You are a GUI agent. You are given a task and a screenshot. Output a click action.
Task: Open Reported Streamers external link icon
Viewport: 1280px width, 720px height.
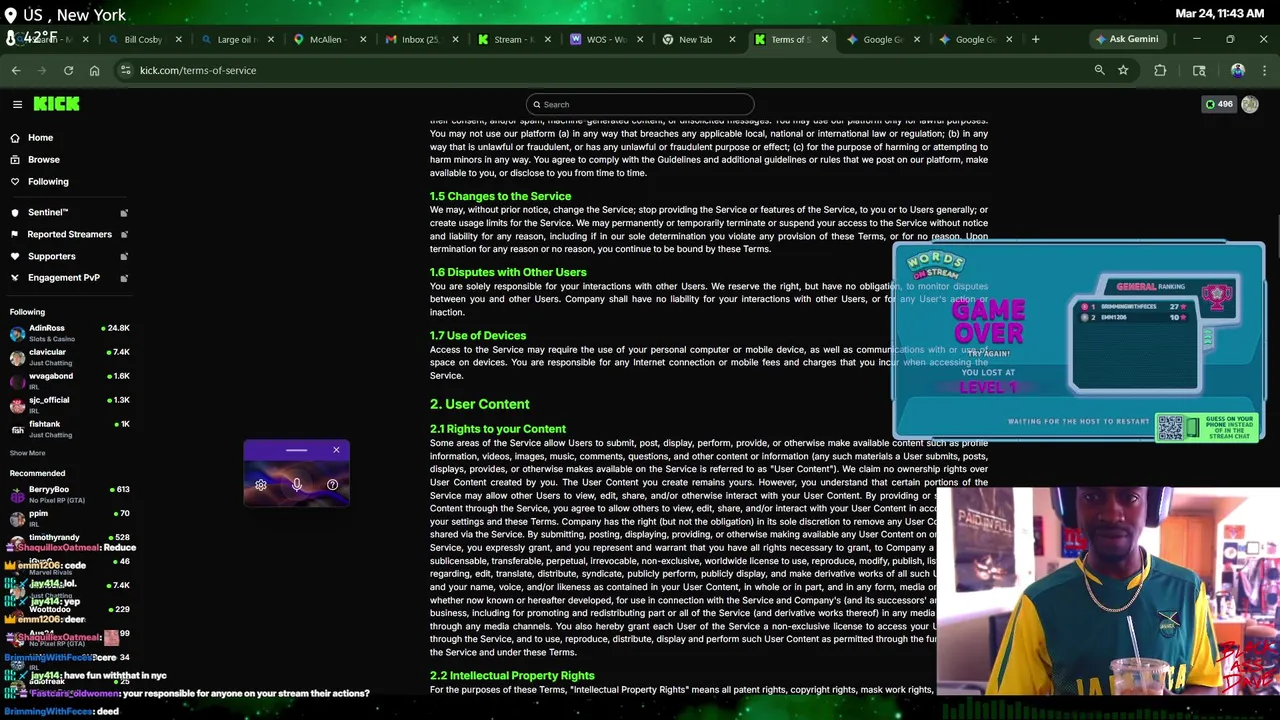tap(124, 235)
